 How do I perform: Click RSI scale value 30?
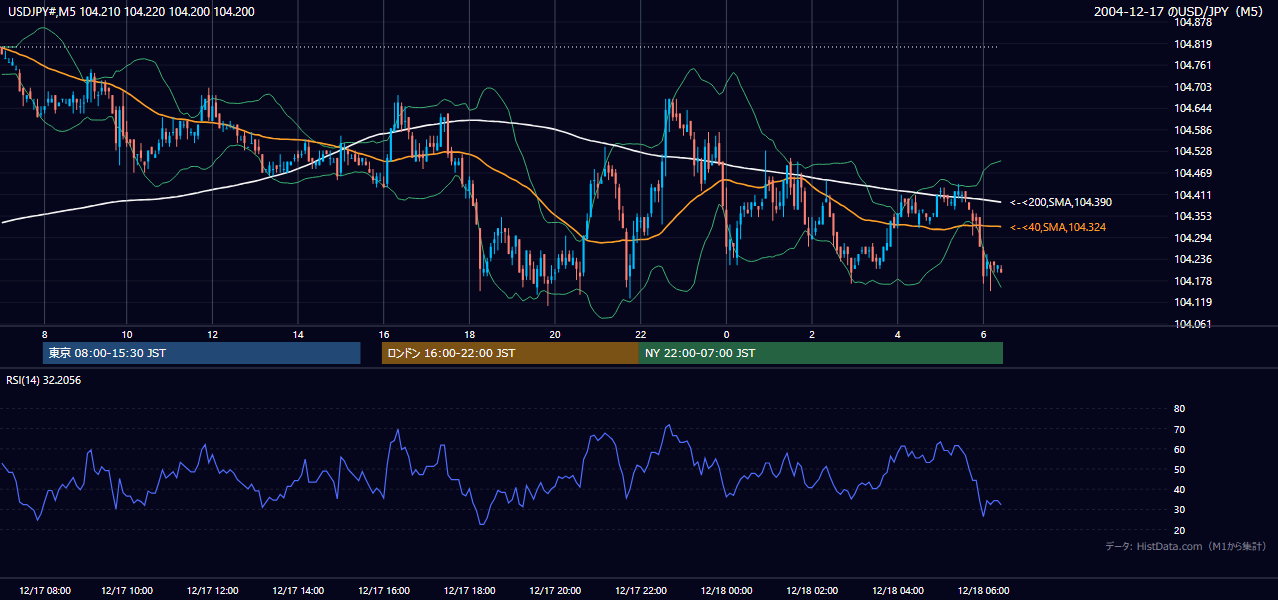point(1179,509)
